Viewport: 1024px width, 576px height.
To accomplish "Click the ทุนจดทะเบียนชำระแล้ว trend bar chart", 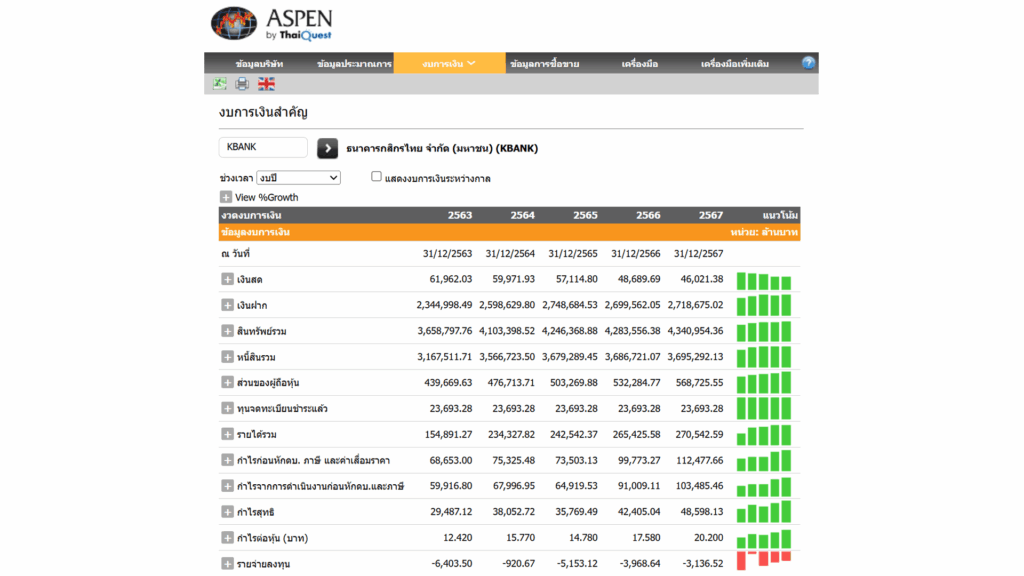I will (x=764, y=408).
